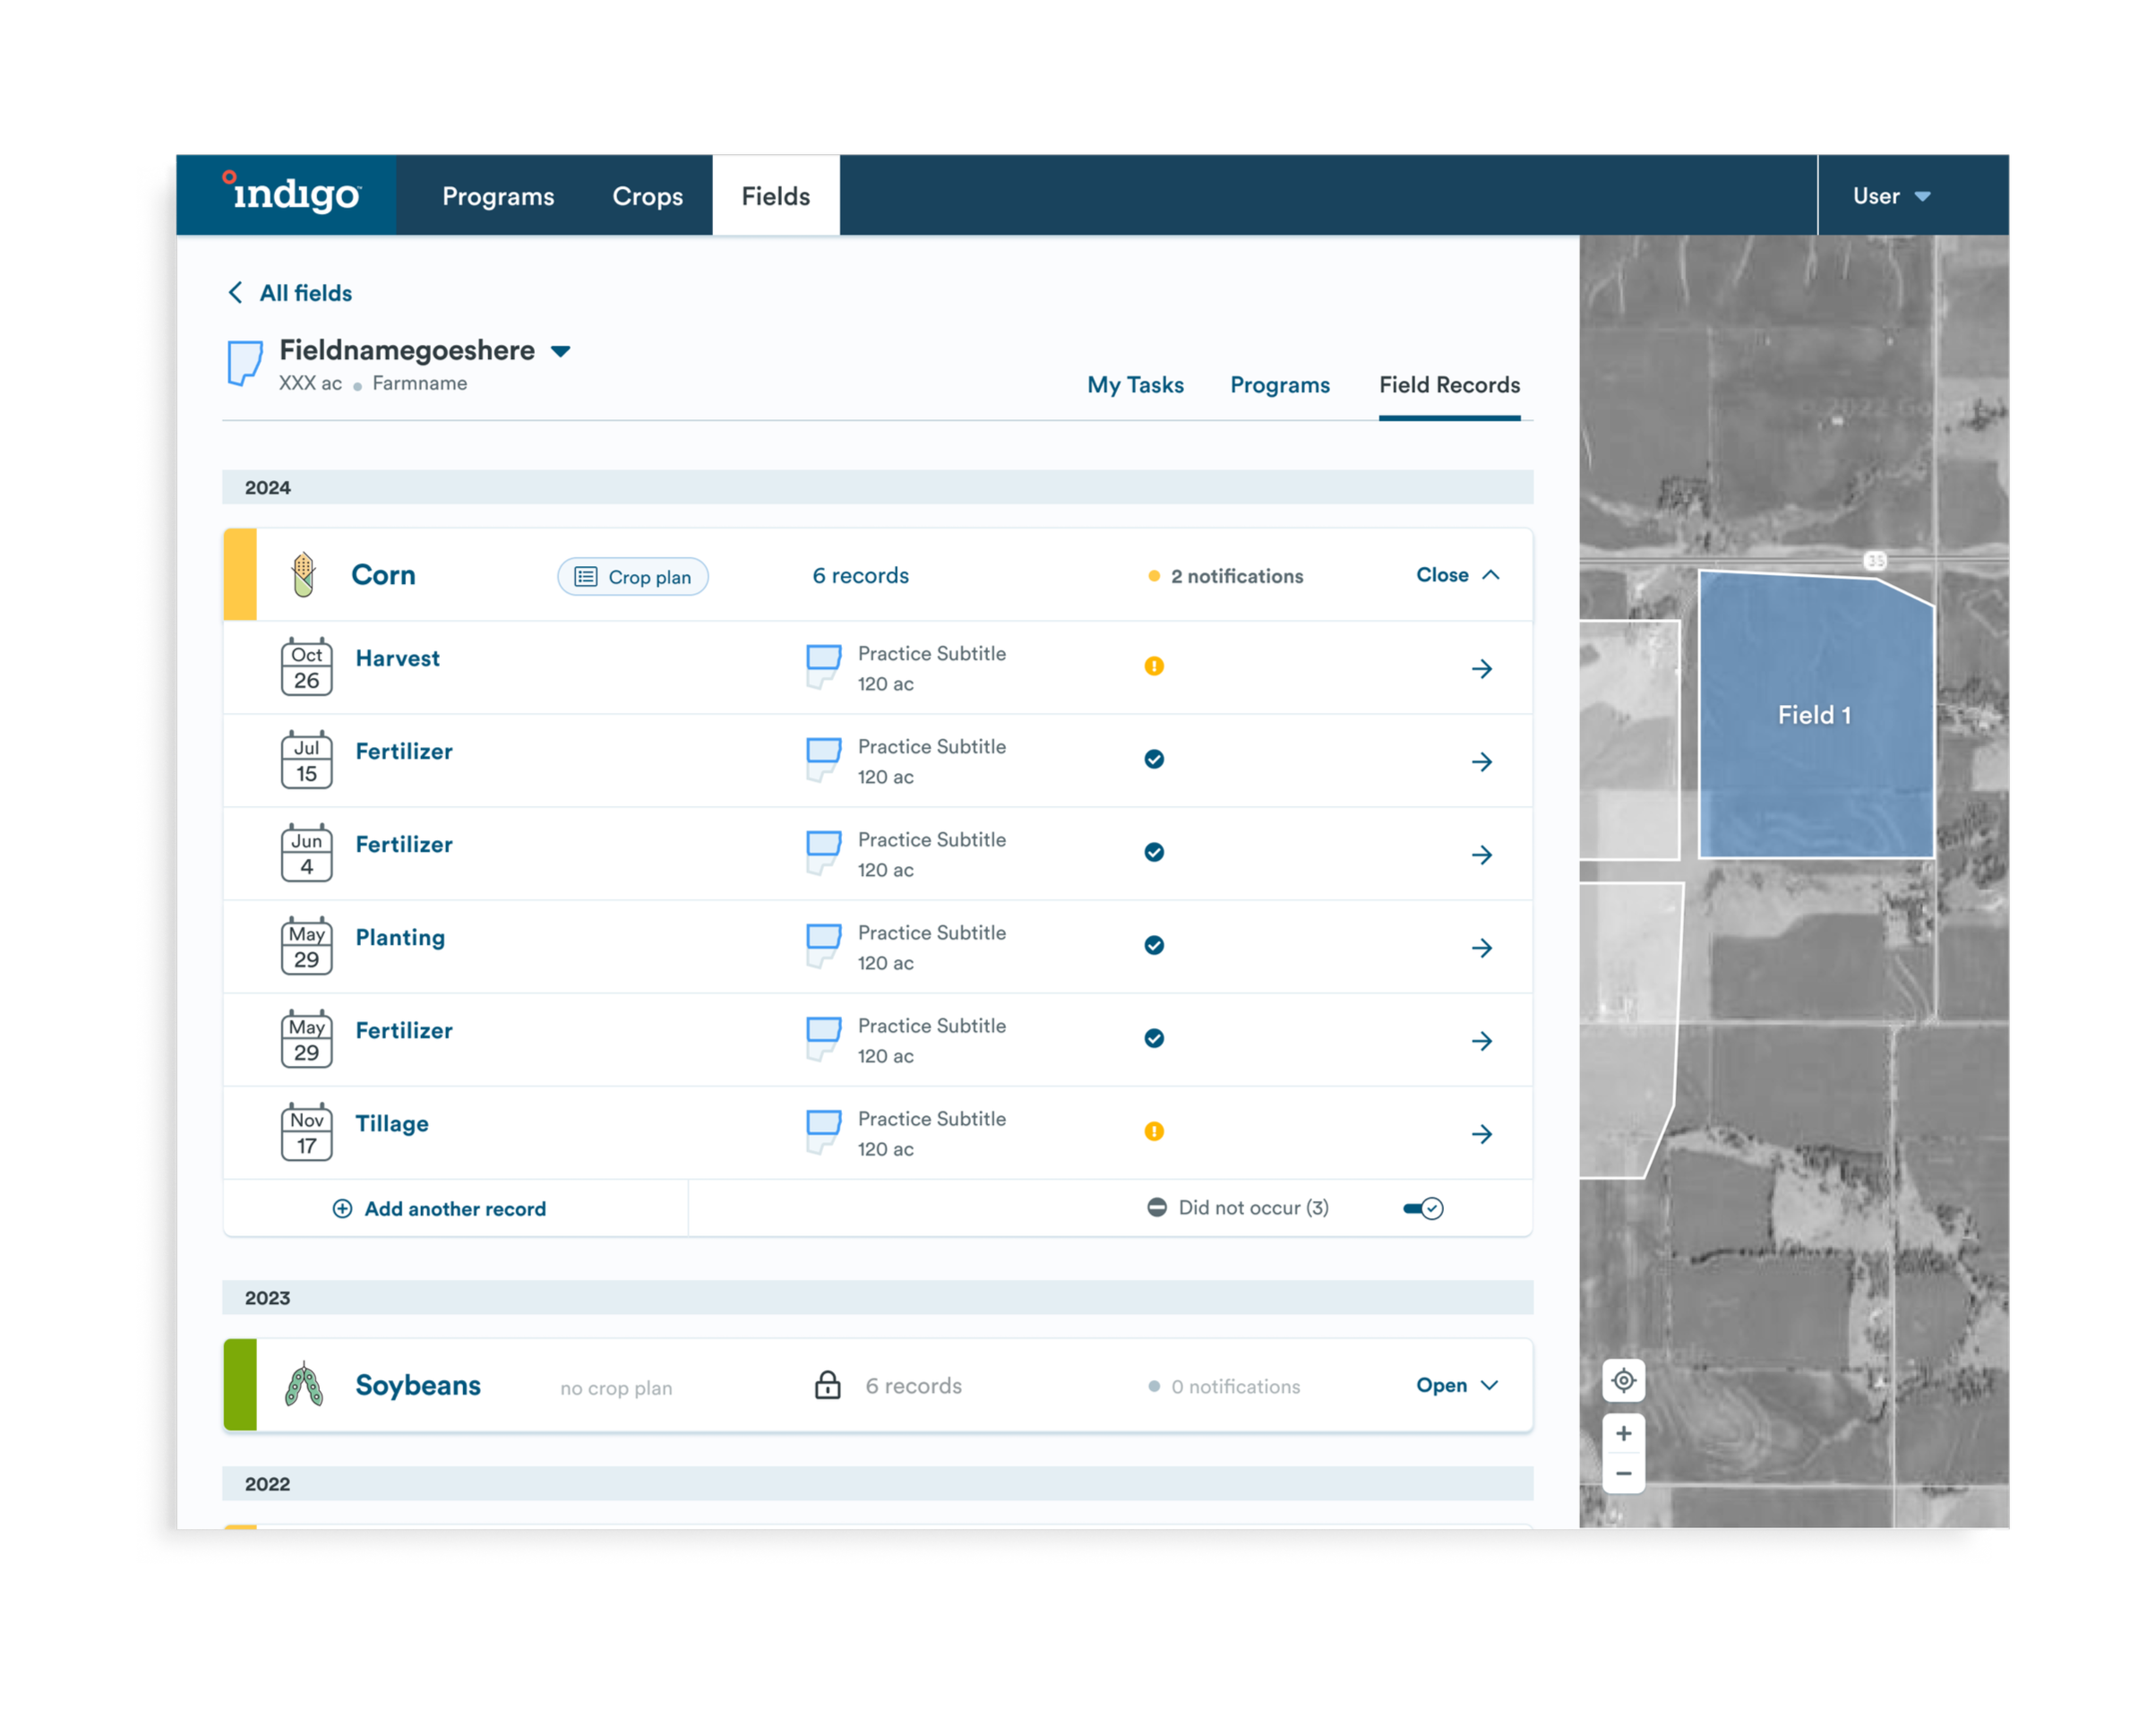The width and height of the screenshot is (2156, 1709).
Task: Open the Crops nav item
Action: point(647,196)
